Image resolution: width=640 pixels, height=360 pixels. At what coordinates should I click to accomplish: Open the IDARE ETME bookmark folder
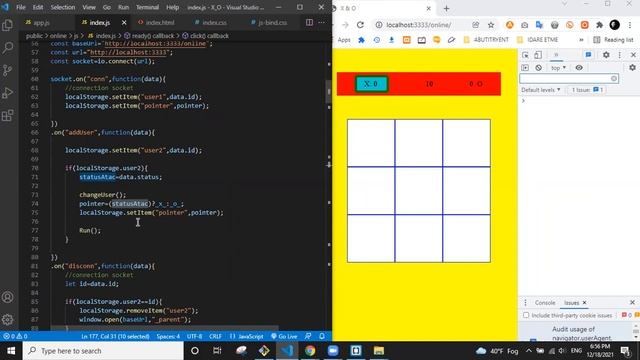coord(538,40)
